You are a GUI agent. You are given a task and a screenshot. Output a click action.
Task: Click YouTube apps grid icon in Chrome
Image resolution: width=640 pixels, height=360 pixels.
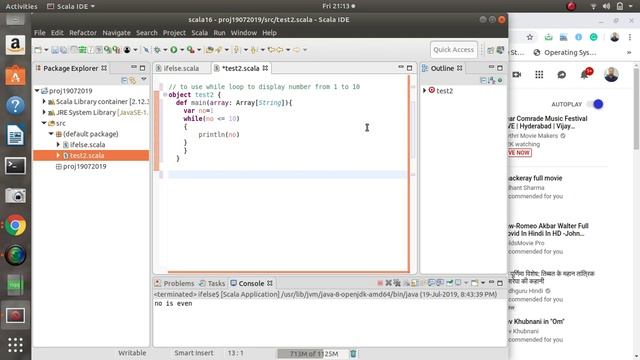tap(539, 74)
